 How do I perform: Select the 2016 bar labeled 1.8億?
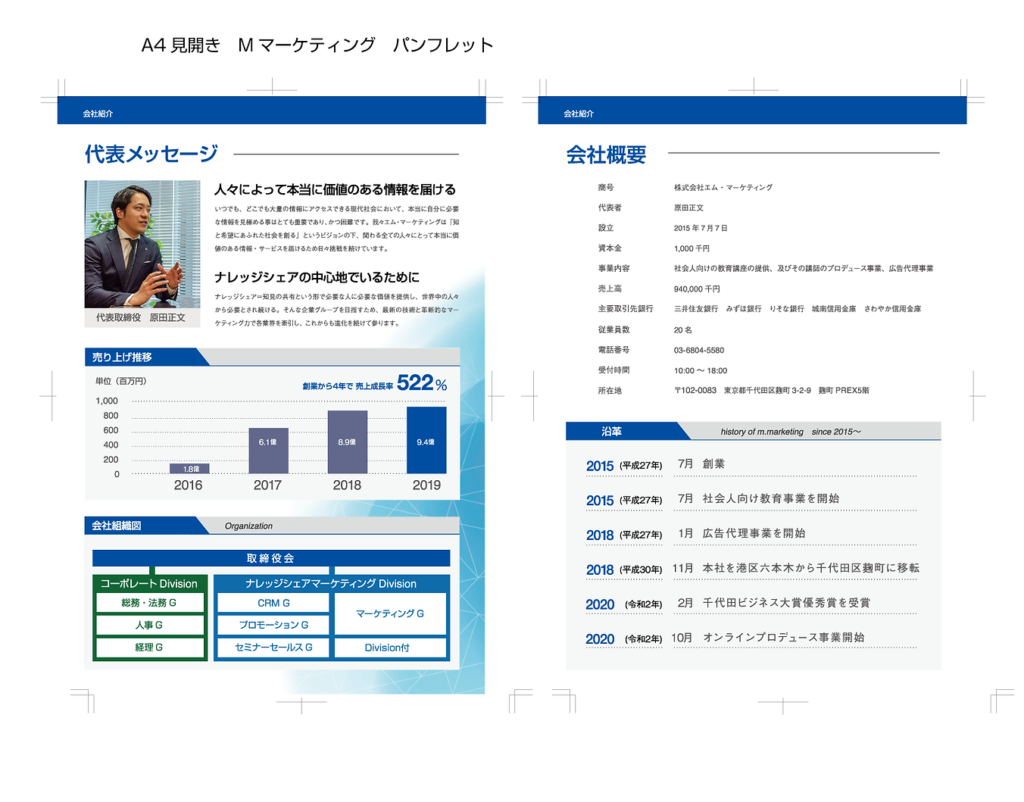click(189, 468)
